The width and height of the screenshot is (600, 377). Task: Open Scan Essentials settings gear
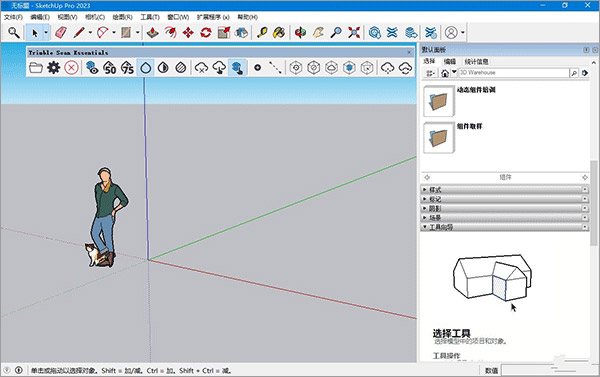pos(54,68)
